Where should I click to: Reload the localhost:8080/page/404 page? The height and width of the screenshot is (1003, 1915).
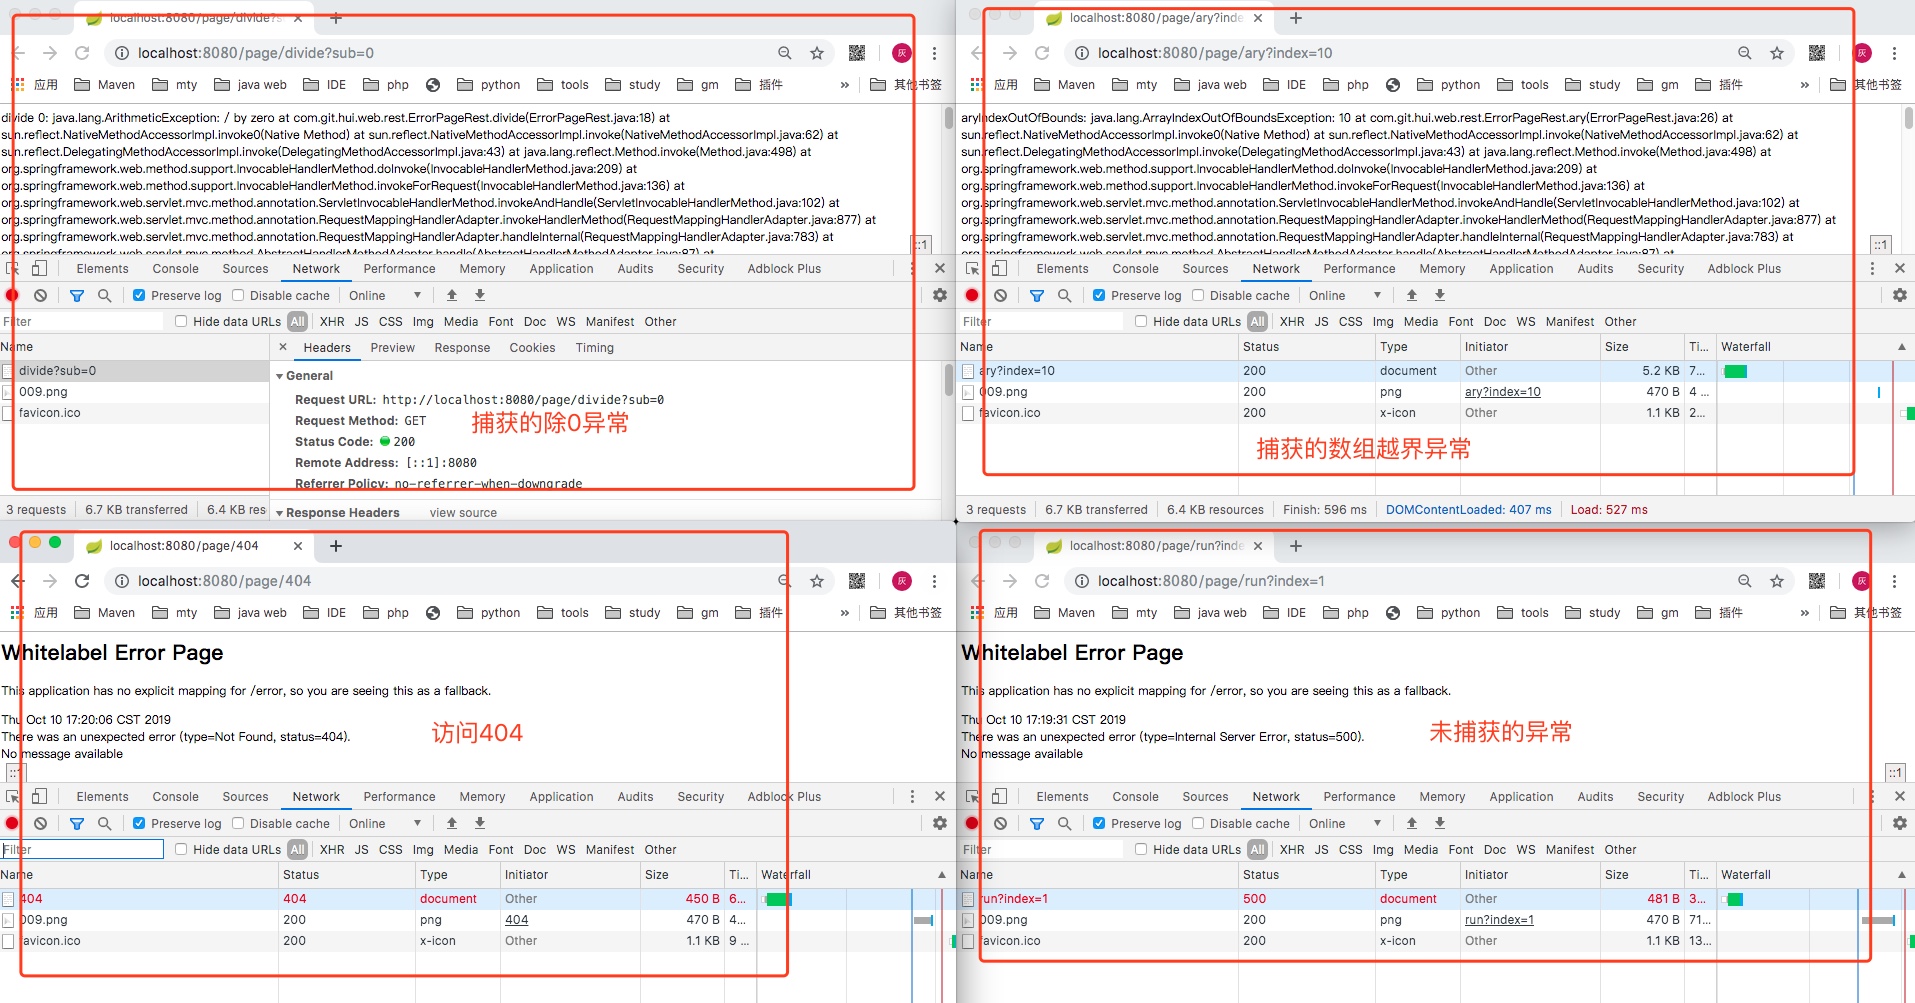pyautogui.click(x=82, y=581)
